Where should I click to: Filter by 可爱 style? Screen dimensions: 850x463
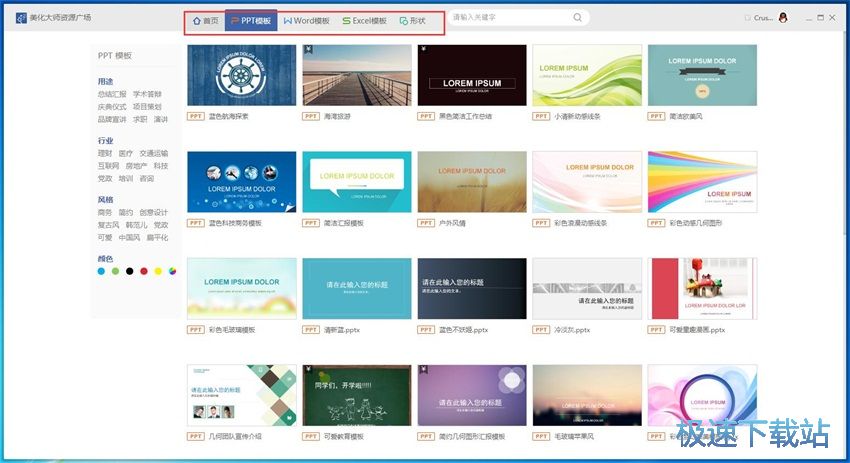105,237
